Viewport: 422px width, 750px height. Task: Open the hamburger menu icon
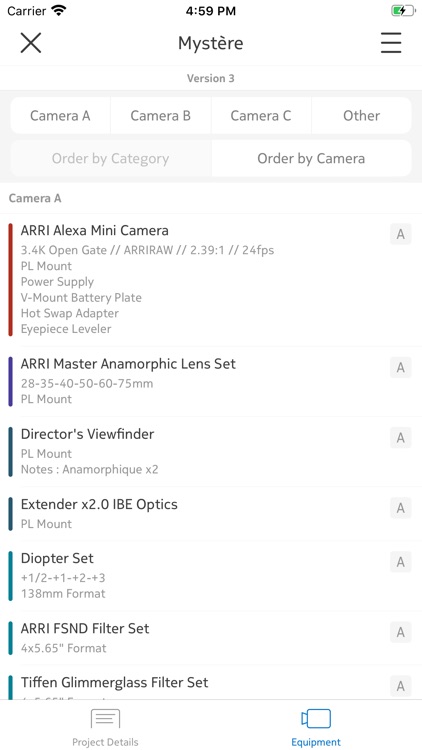tap(391, 43)
